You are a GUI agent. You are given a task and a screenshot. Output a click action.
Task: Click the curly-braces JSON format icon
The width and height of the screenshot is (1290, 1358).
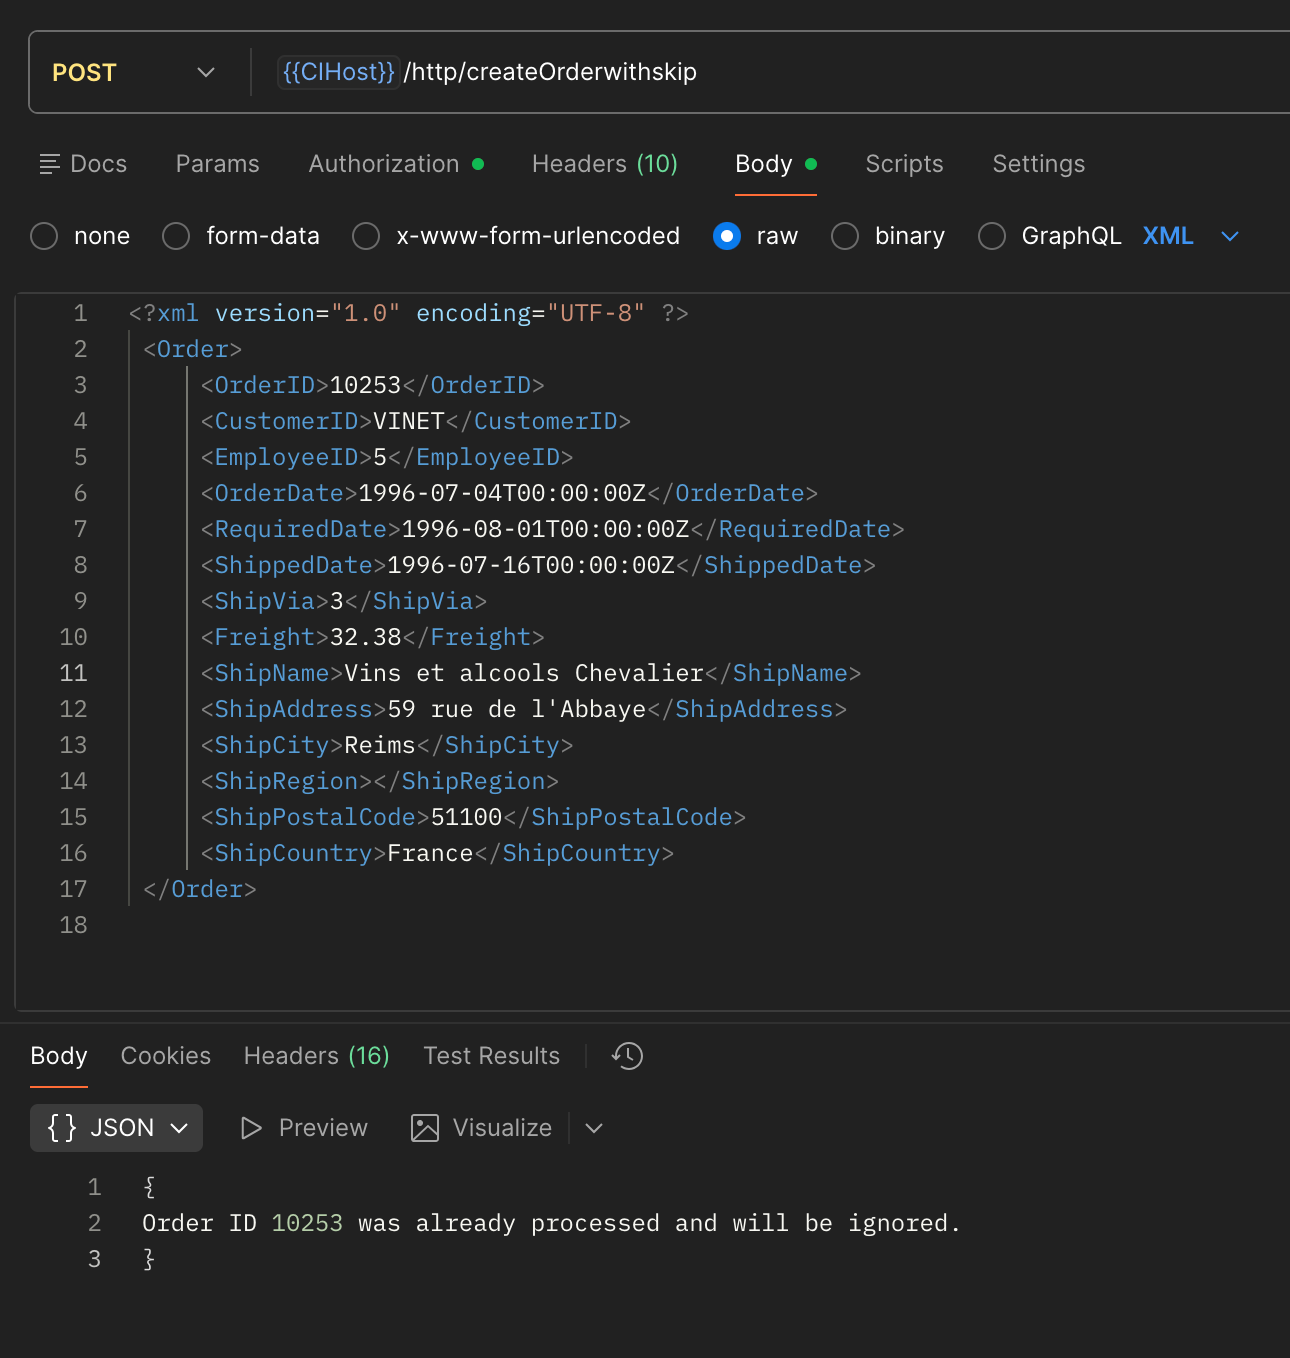coord(60,1127)
